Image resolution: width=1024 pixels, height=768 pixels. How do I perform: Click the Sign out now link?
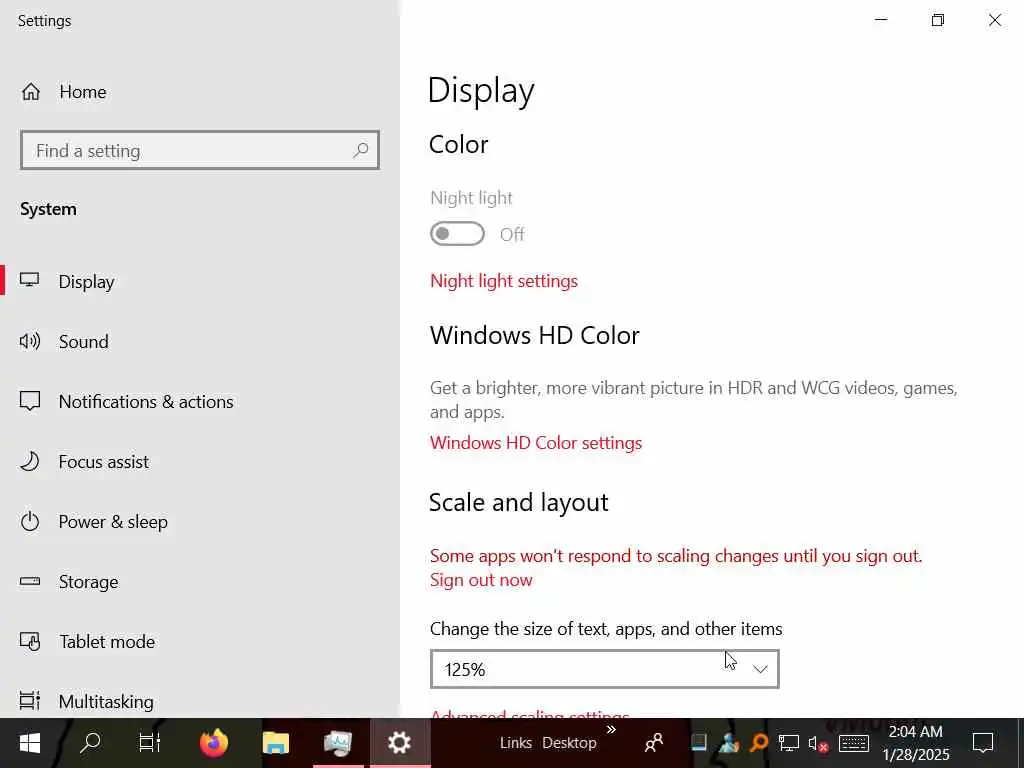click(x=481, y=580)
